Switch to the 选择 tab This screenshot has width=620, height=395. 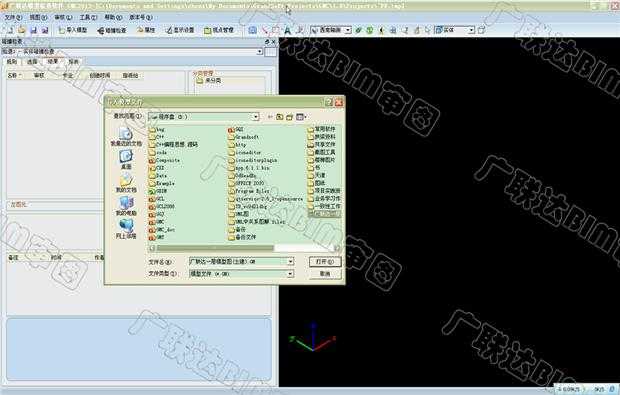[x=32, y=62]
